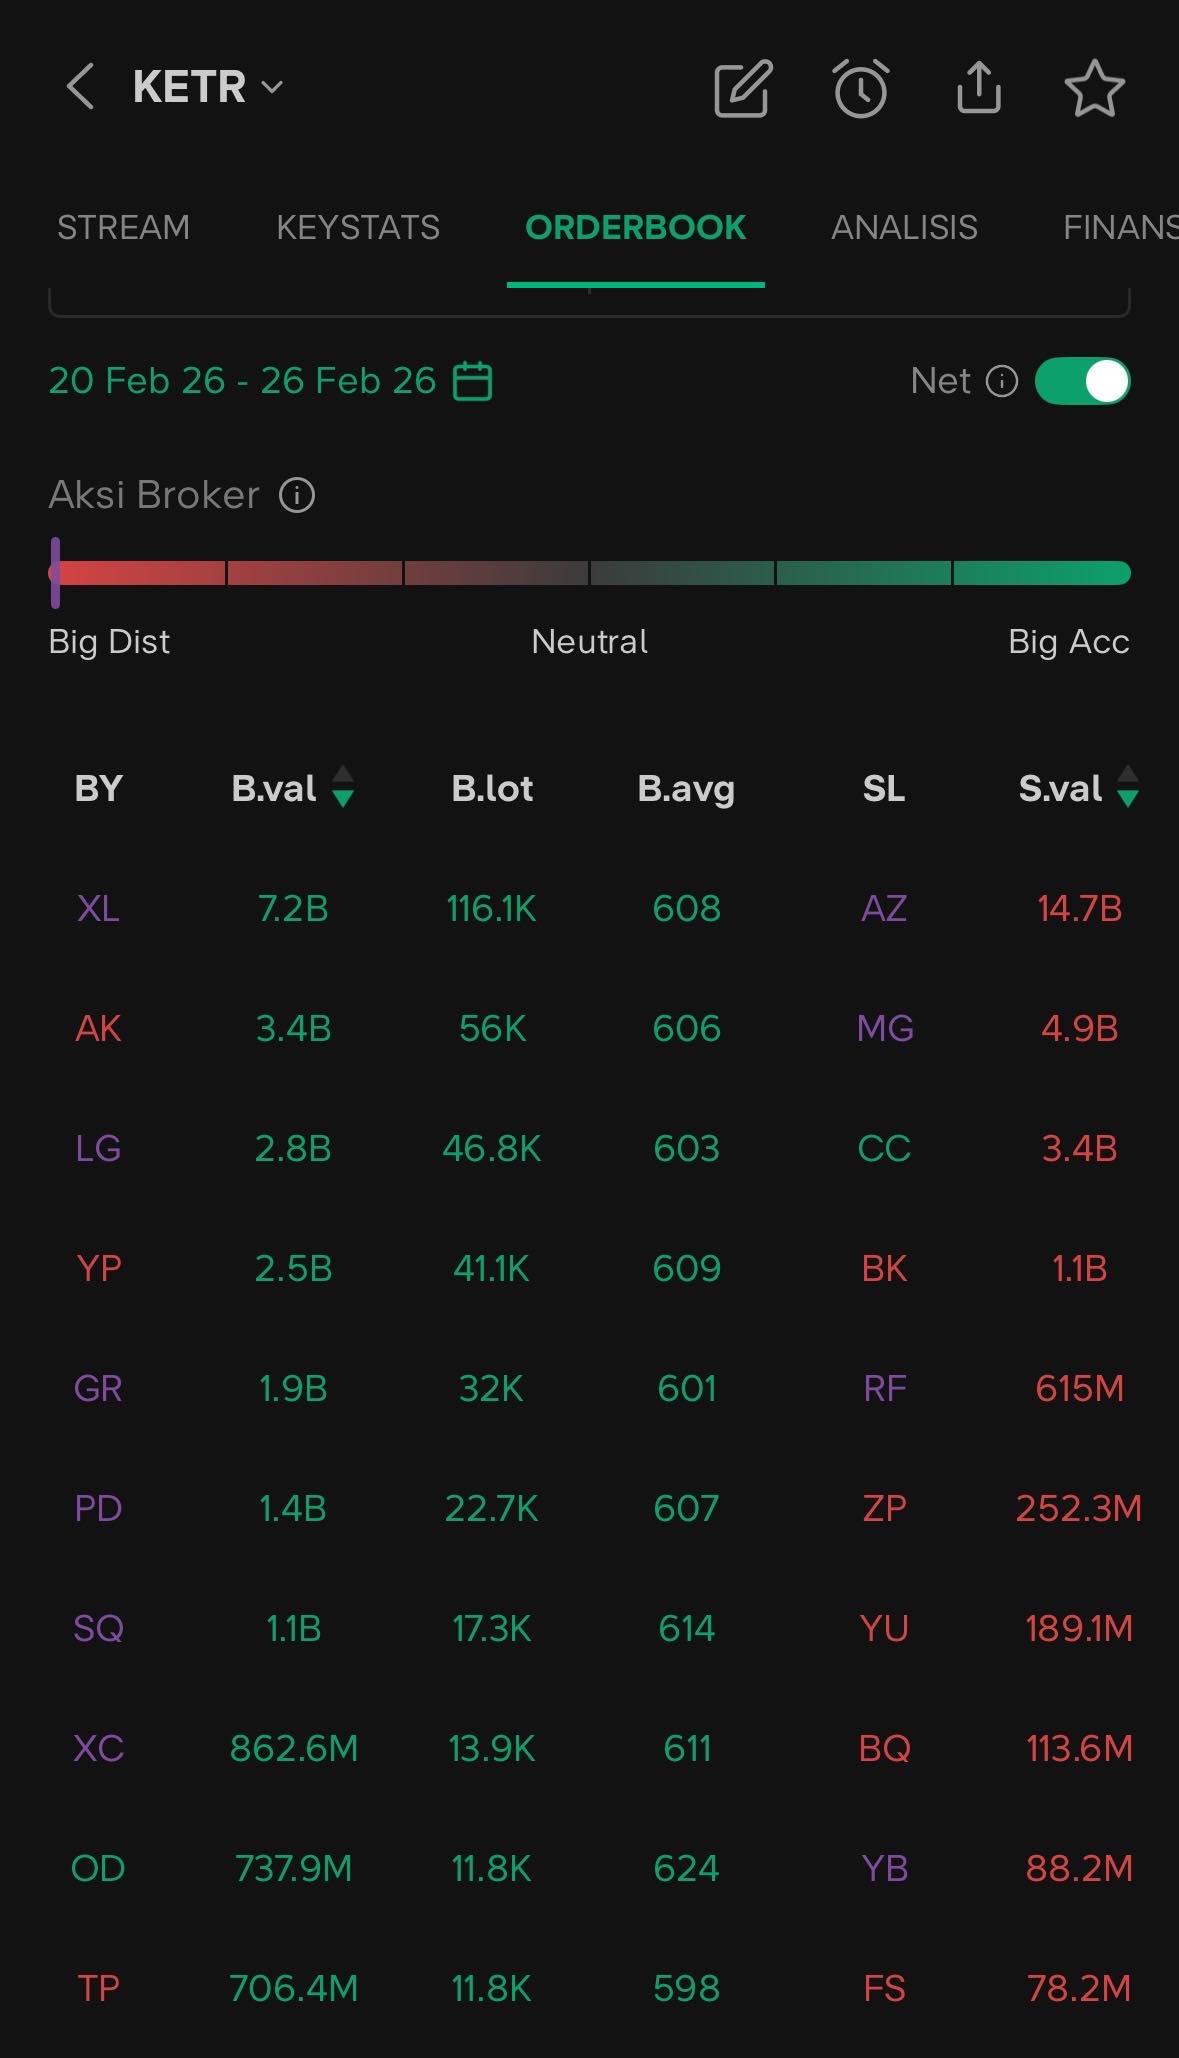Tap the info icon next to Net
Screen dimensions: 1179x2058
point(1002,381)
